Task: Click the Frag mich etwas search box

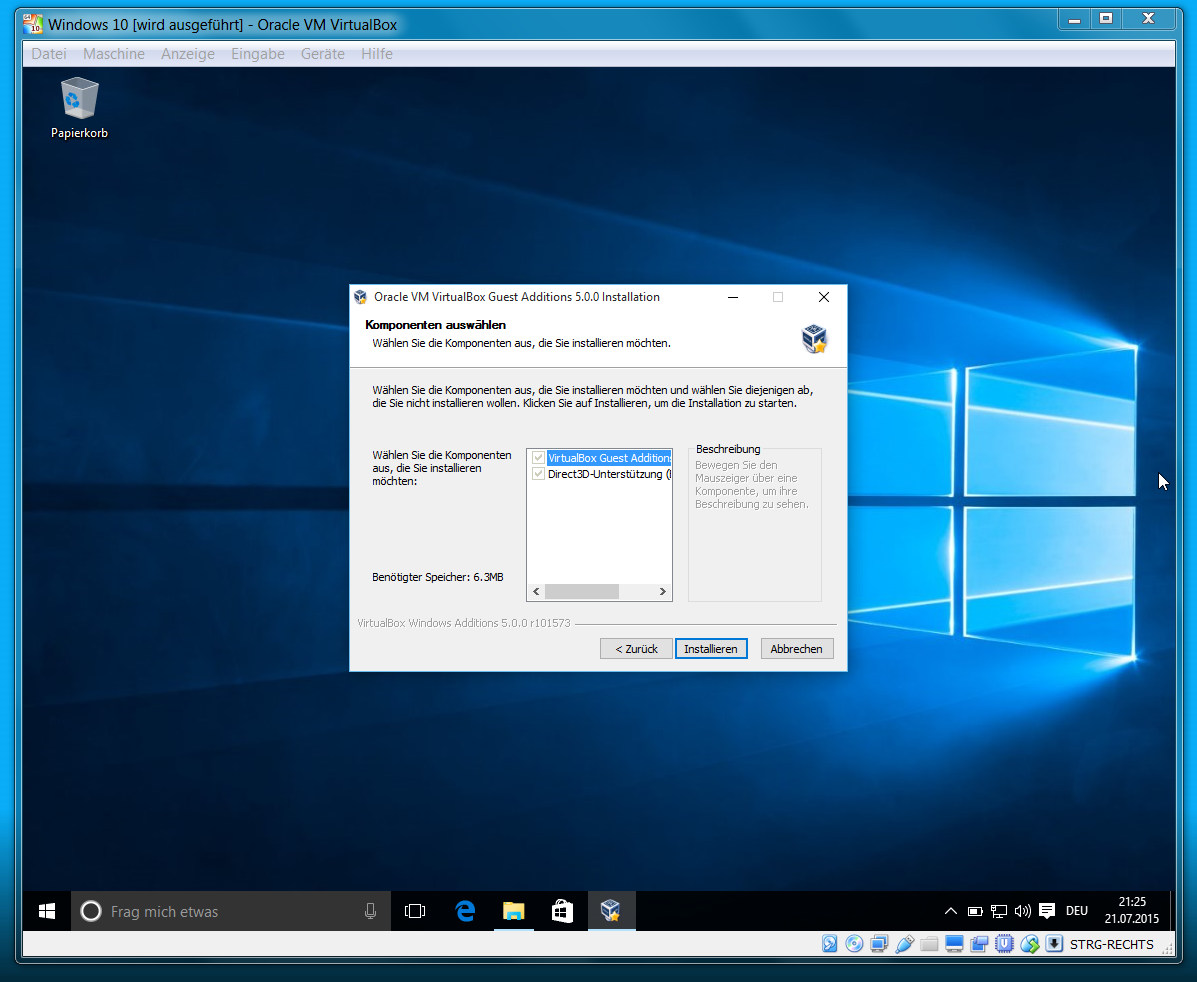Action: (x=231, y=911)
